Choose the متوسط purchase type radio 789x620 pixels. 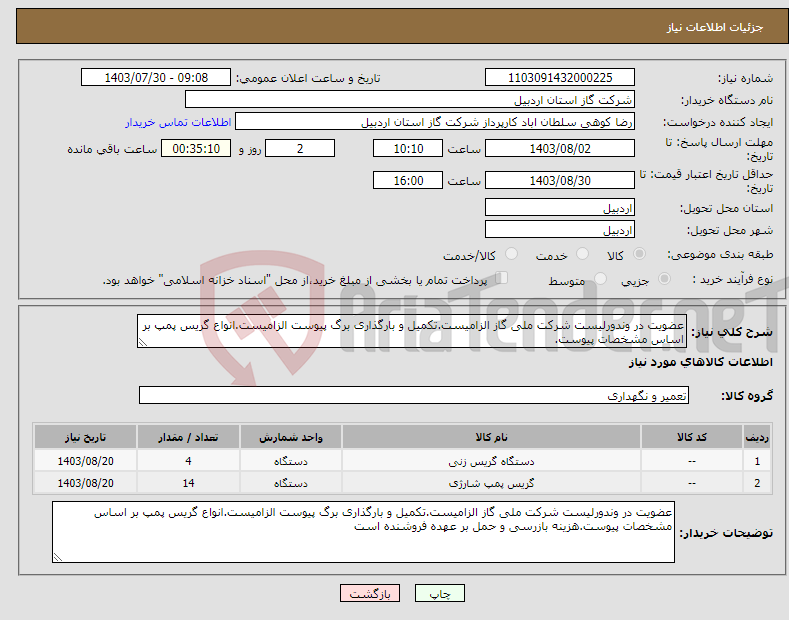point(600,278)
